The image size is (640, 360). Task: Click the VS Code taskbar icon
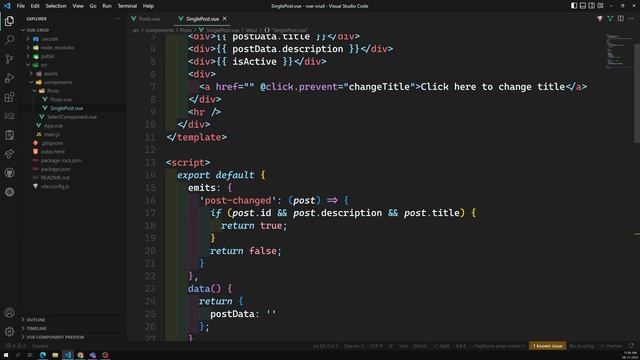68,355
